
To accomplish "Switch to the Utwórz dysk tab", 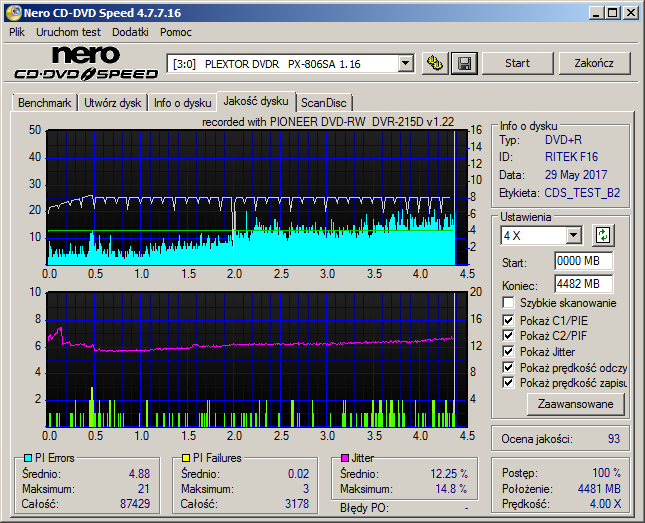I will [112, 103].
